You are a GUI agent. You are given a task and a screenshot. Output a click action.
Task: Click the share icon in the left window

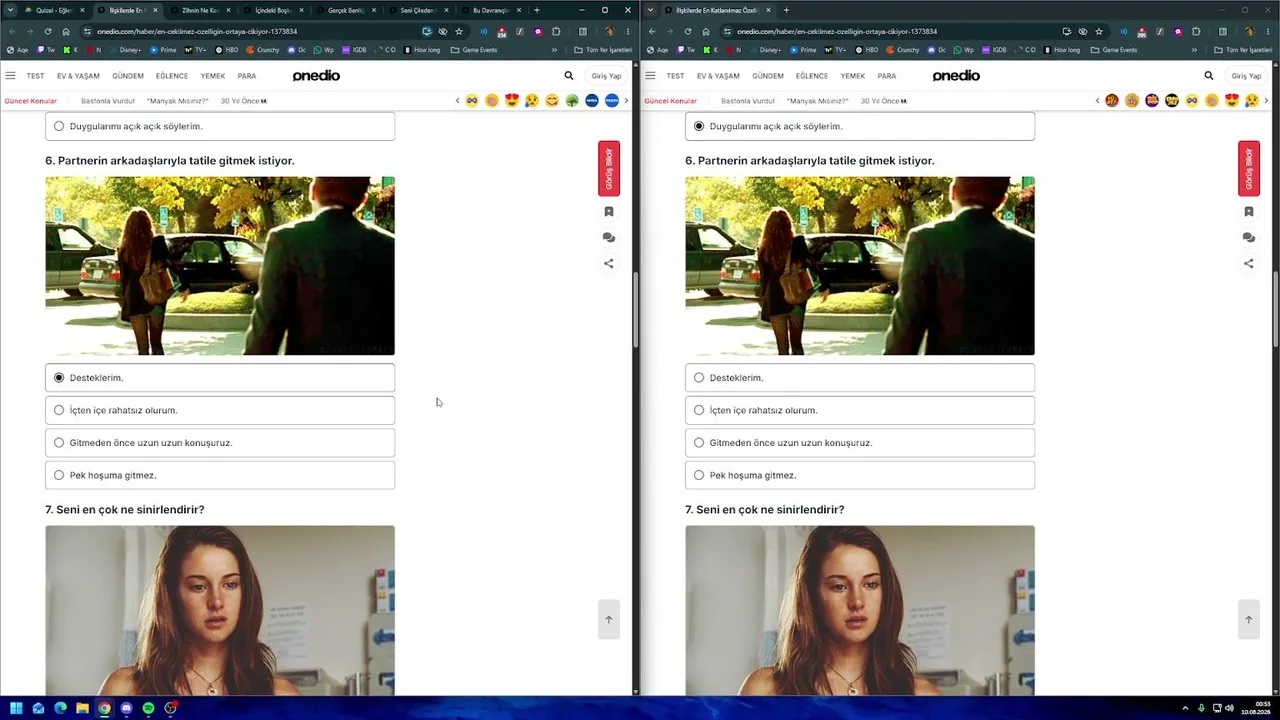click(x=609, y=264)
